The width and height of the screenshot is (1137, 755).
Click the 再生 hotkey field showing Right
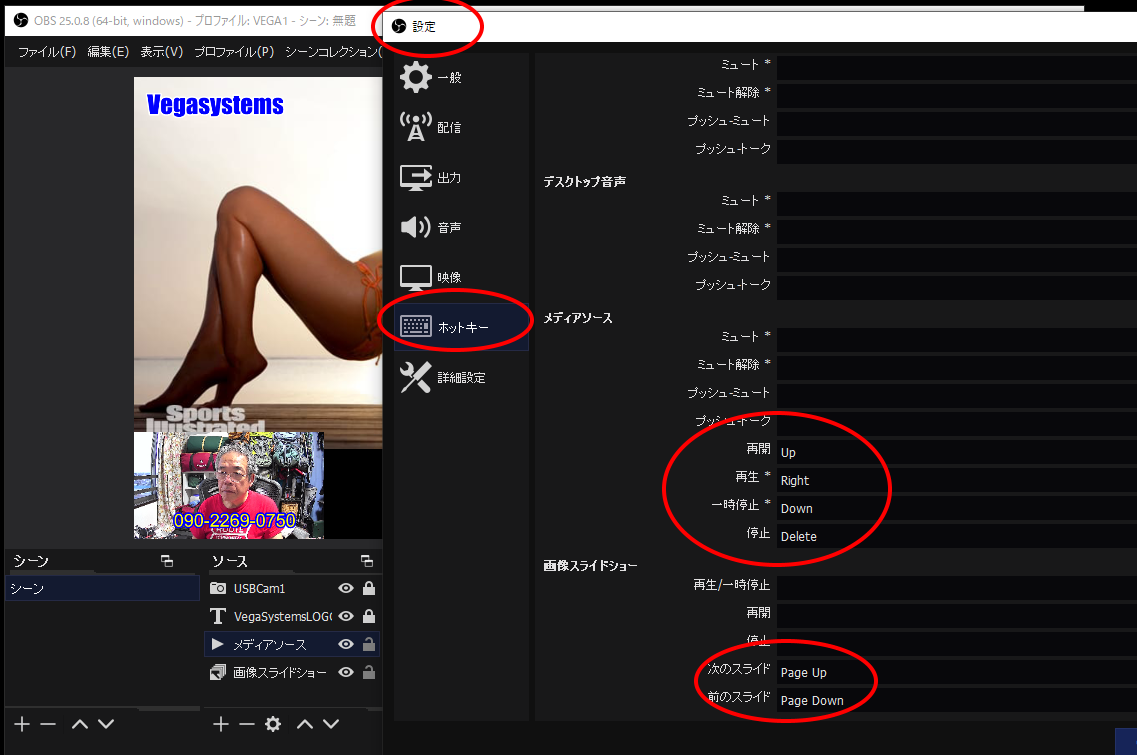point(957,480)
